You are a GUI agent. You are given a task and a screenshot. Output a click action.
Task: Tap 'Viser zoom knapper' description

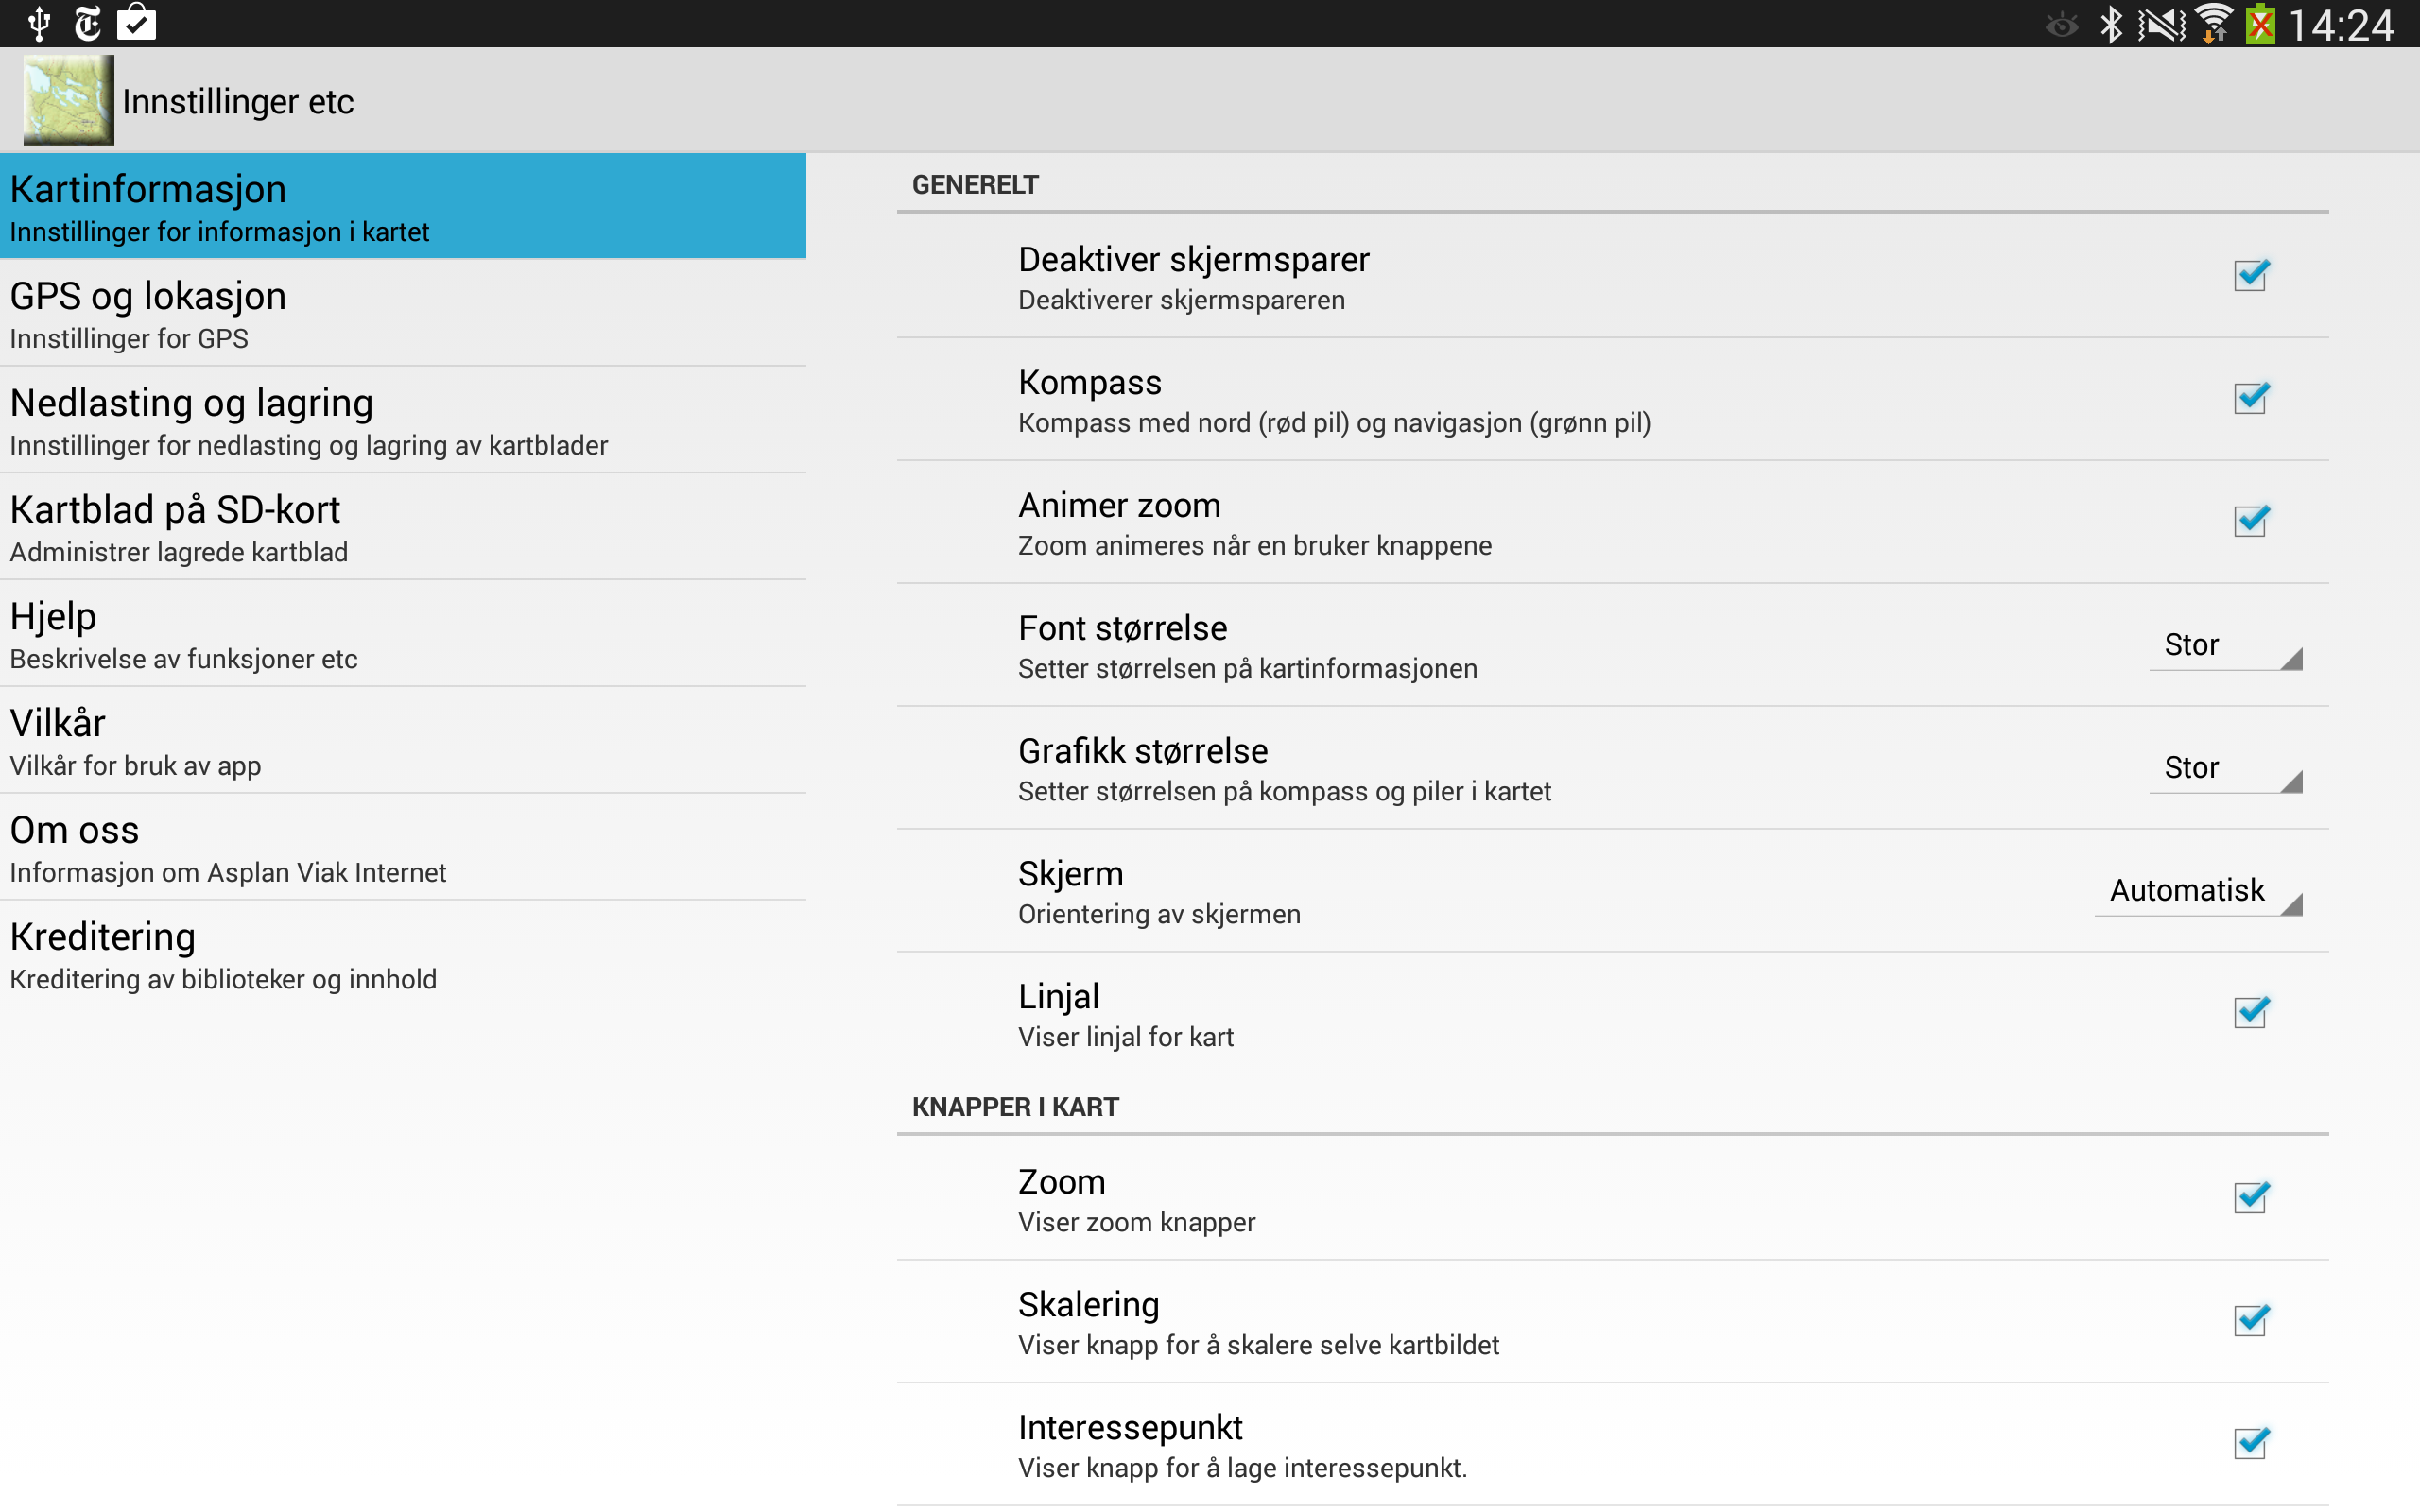coord(1136,1223)
